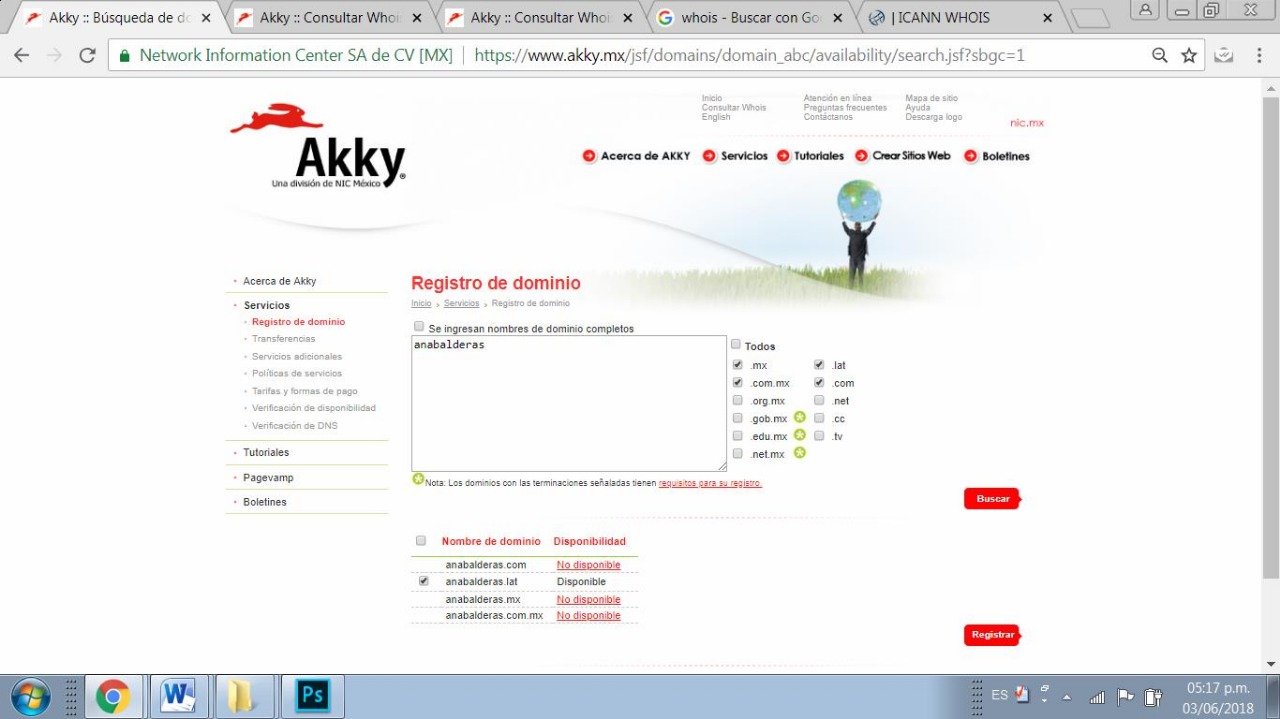
Task: Enable the .org.mx extension checkbox
Action: click(738, 401)
